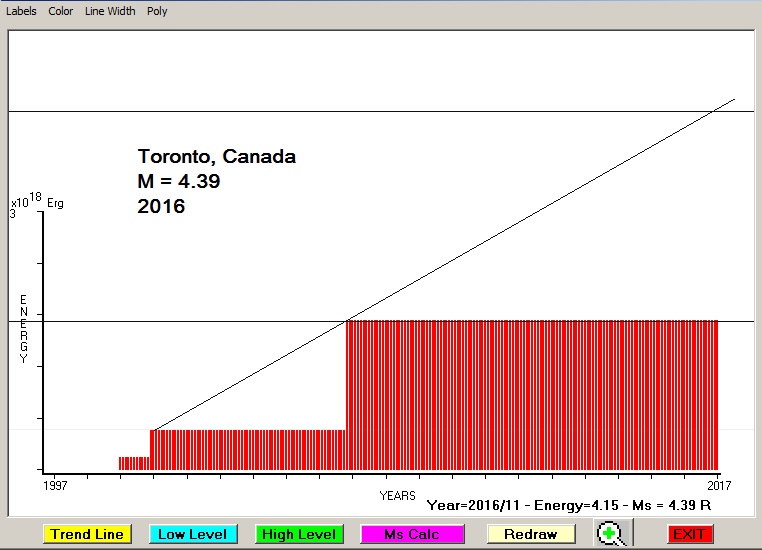762x550 pixels.
Task: Click the 2017 end year on axis
Action: 717,485
